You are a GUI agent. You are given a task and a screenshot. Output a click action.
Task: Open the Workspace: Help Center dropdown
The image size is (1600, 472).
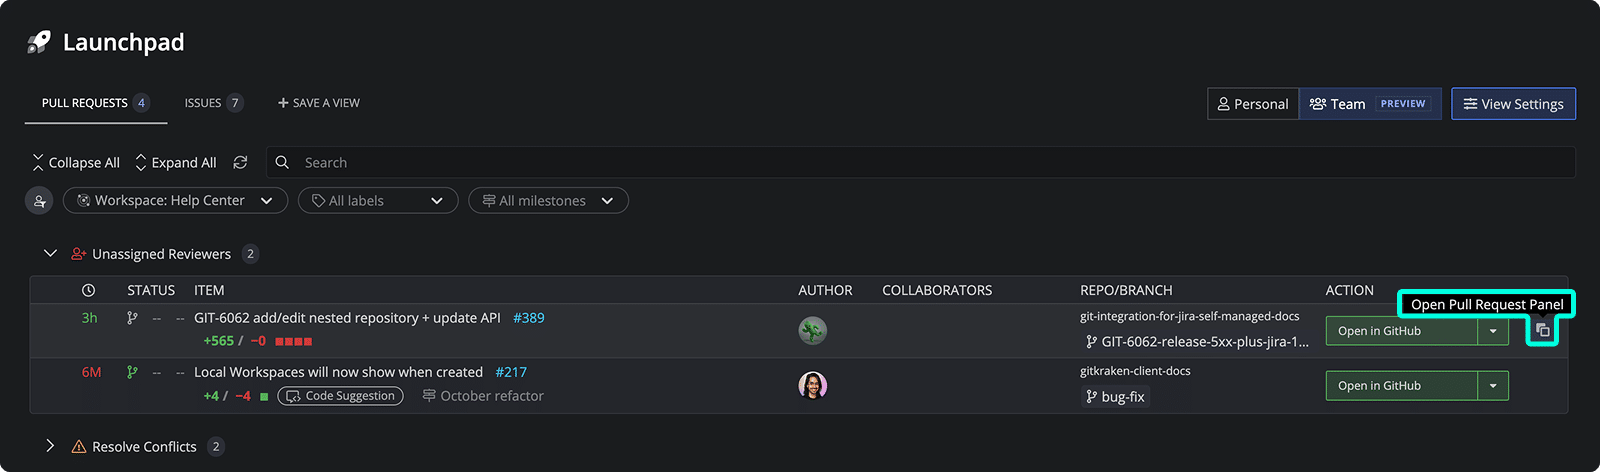click(x=175, y=201)
